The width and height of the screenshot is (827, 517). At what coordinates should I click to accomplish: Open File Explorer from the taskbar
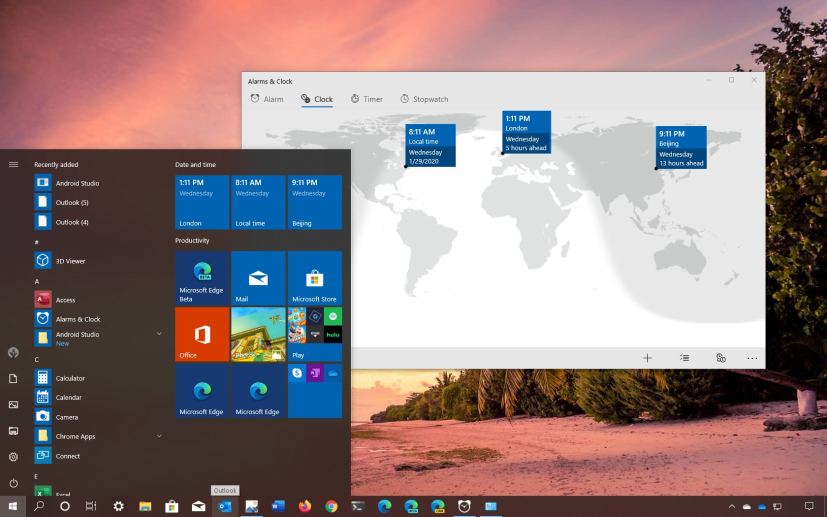(145, 506)
